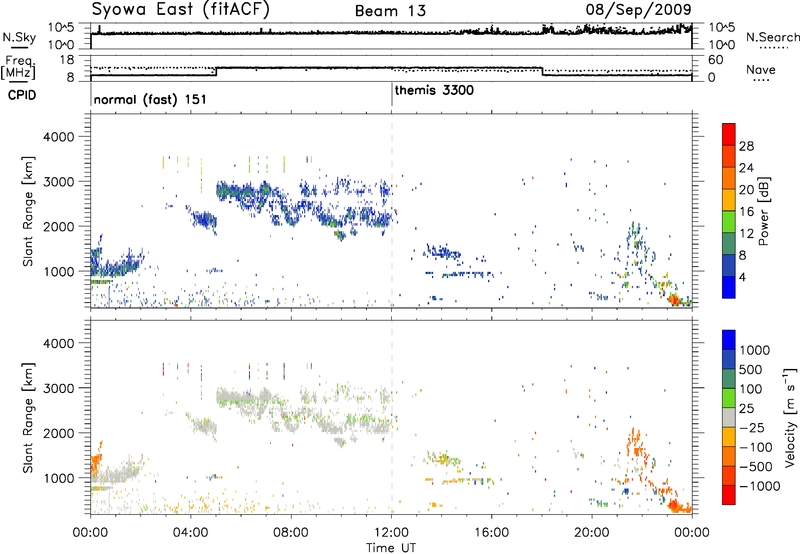Click the '08:00' time axis tick label
Viewport: 800px width, 554px height.
click(291, 533)
